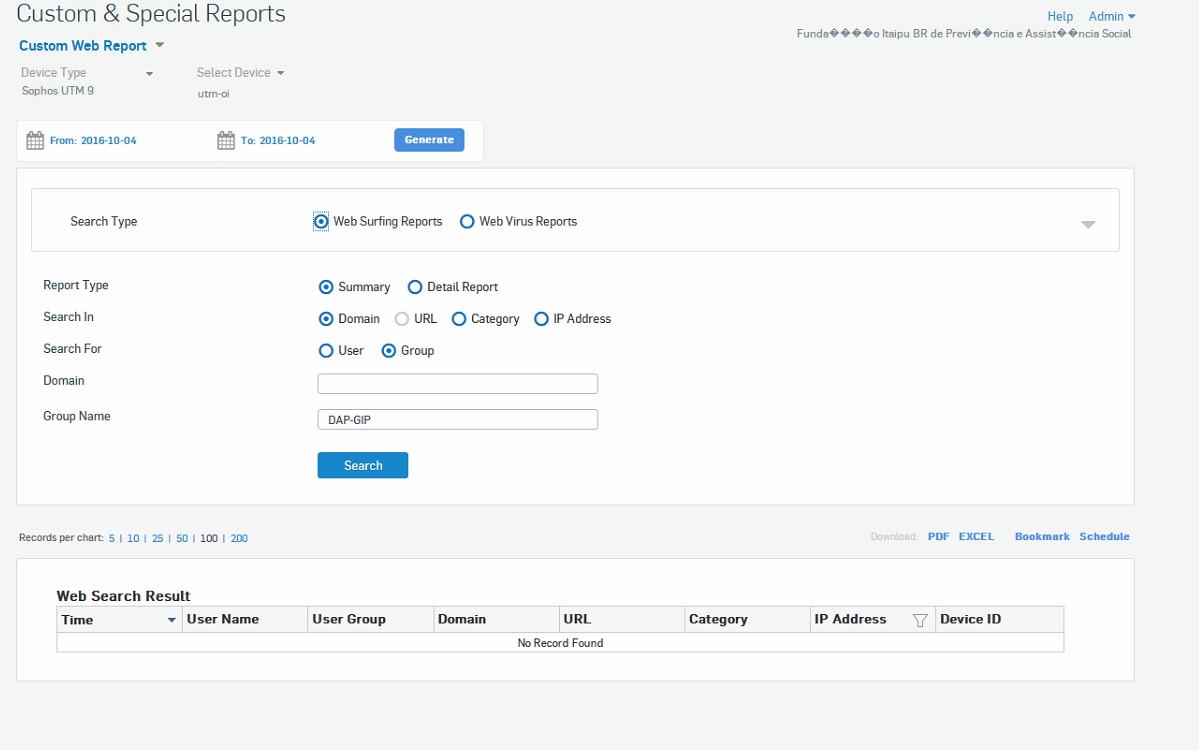The image size is (1199, 750).
Task: Set records per chart to 100
Action: (209, 538)
